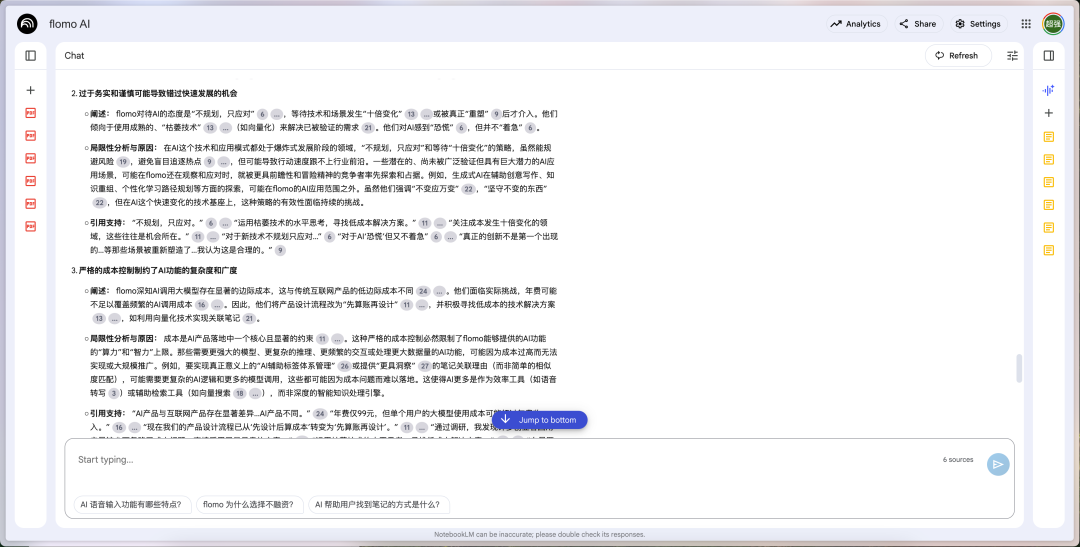
Task: Click heading "3. 严格的成本控制制约了AI功能的复杂度和广度"
Action: [x=154, y=271]
